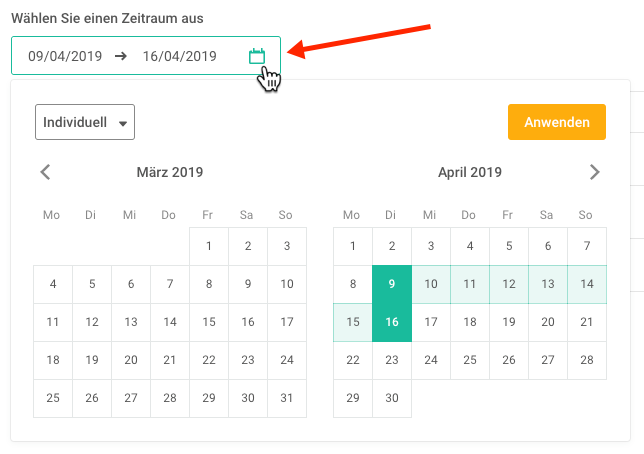Choose March 15 in the calendar

click(x=209, y=322)
